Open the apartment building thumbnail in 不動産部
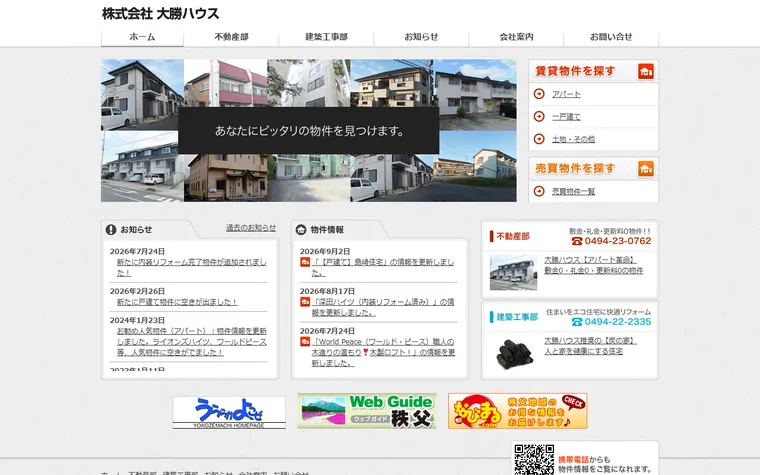 coord(513,273)
